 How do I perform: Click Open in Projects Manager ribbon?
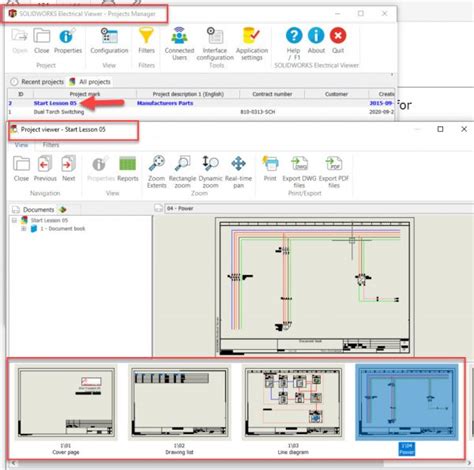click(20, 41)
